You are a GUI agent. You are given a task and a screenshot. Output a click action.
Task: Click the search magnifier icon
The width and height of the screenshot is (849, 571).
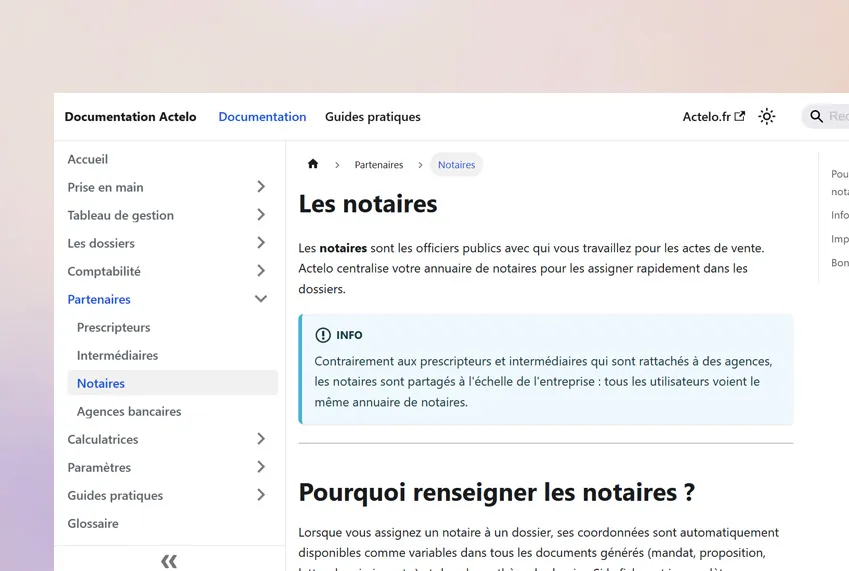tap(817, 117)
